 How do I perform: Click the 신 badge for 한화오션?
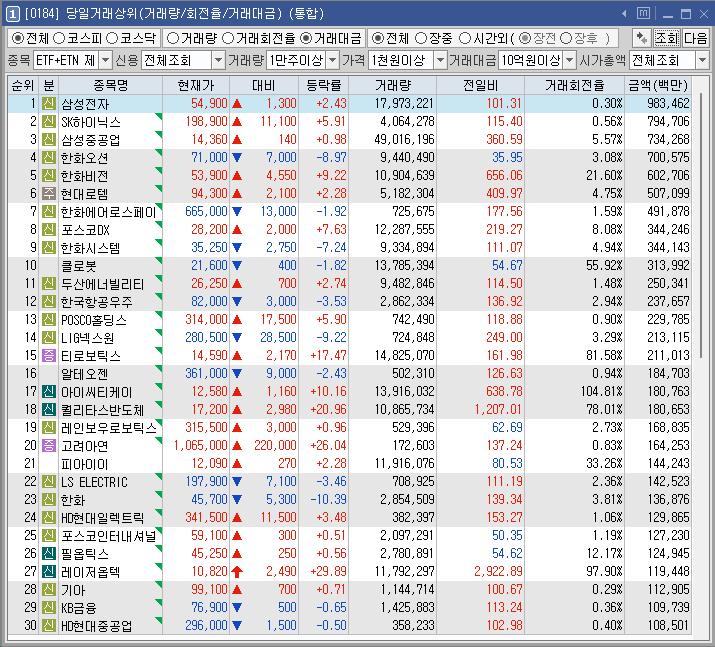[49, 158]
